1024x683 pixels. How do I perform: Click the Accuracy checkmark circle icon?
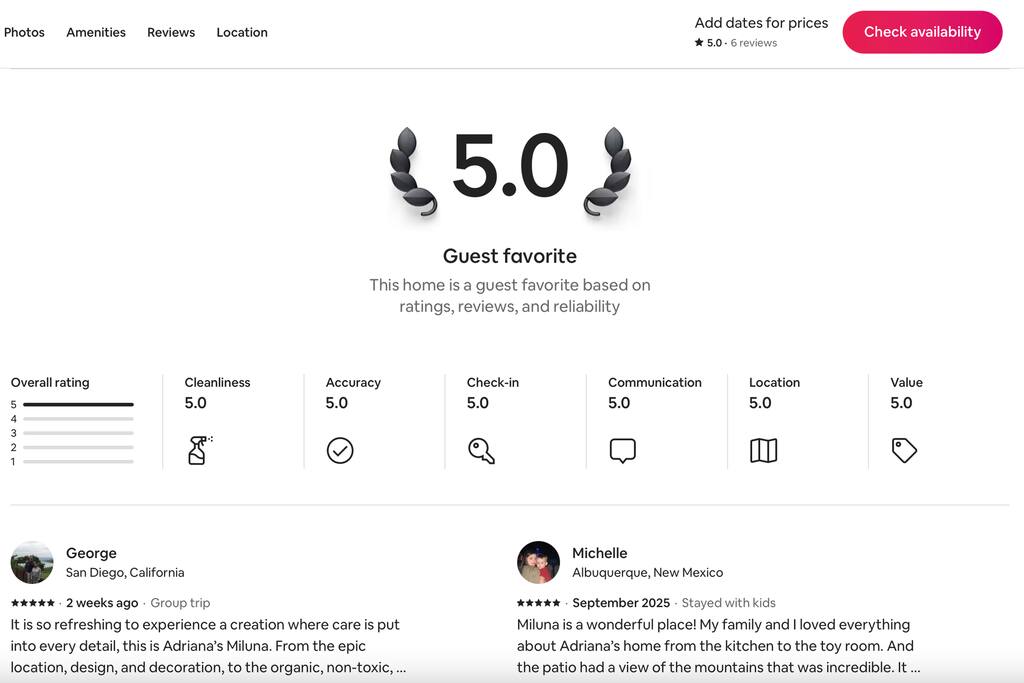340,451
